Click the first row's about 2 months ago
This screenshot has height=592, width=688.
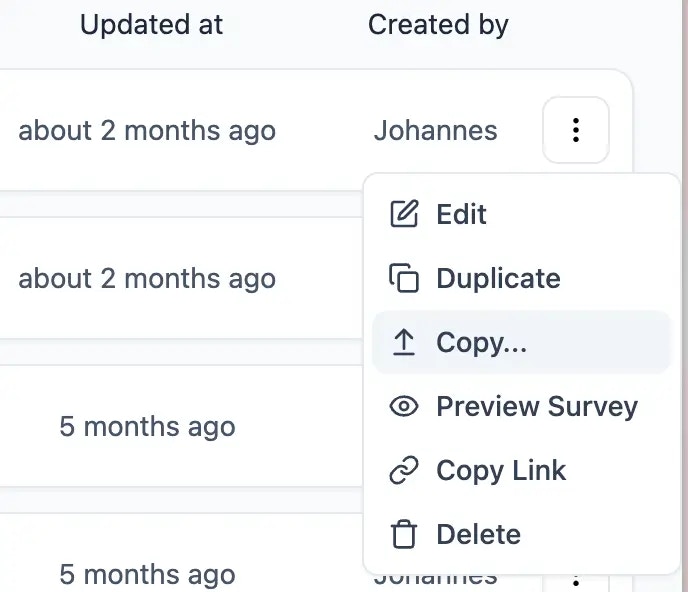[147, 131]
